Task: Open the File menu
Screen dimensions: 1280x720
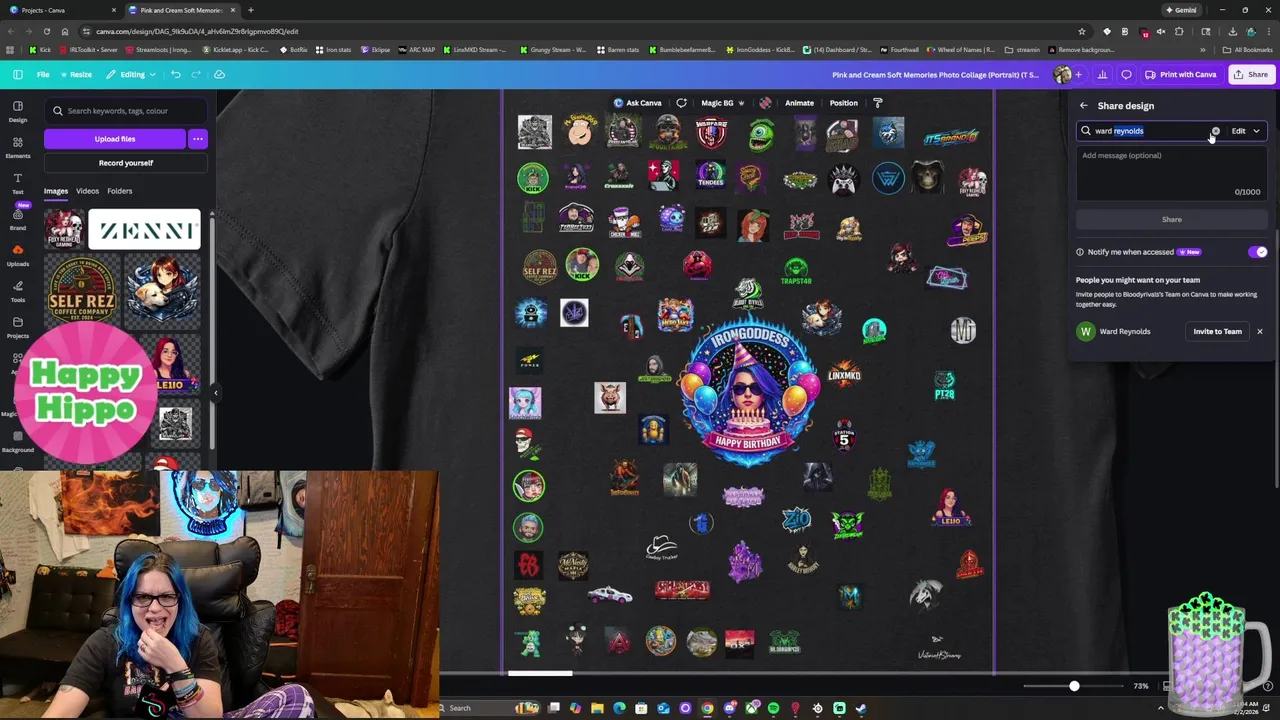Action: click(x=43, y=74)
